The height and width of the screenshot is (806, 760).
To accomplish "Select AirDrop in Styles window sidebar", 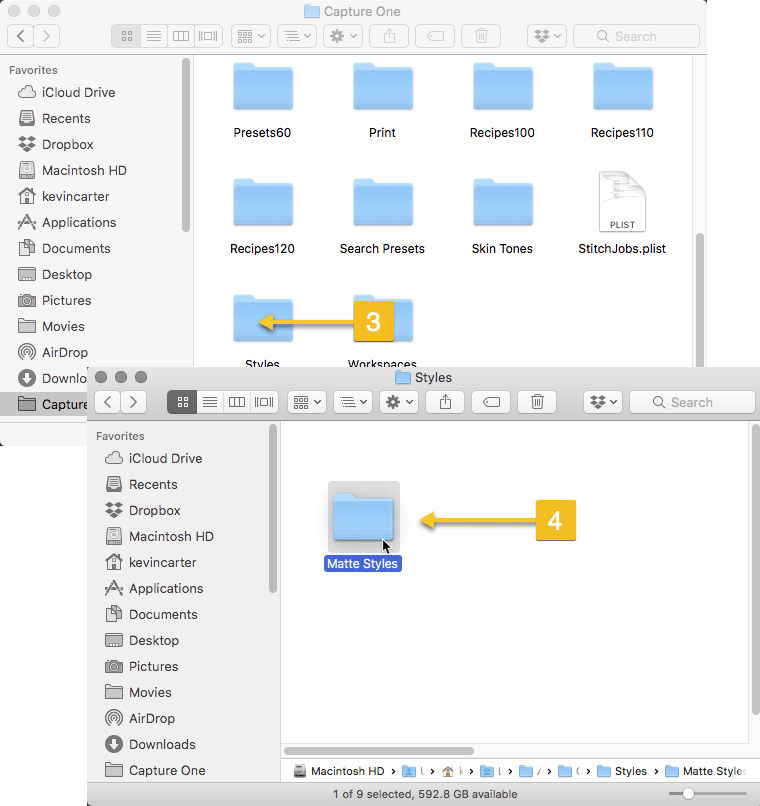I will click(152, 718).
